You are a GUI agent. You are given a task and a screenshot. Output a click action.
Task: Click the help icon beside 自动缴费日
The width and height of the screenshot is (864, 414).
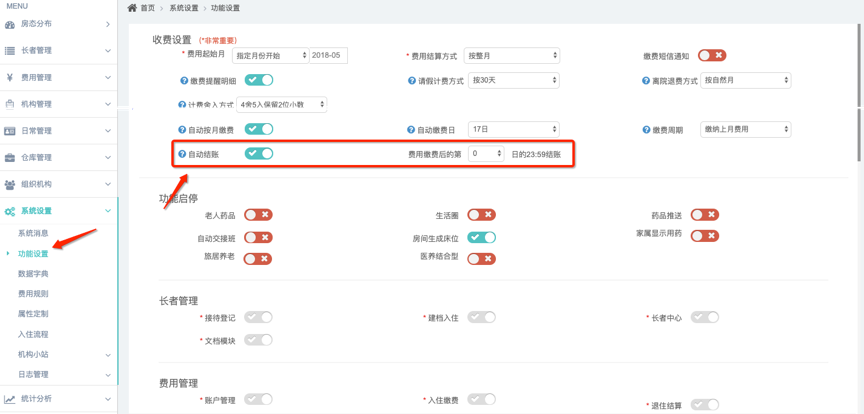tap(410, 129)
